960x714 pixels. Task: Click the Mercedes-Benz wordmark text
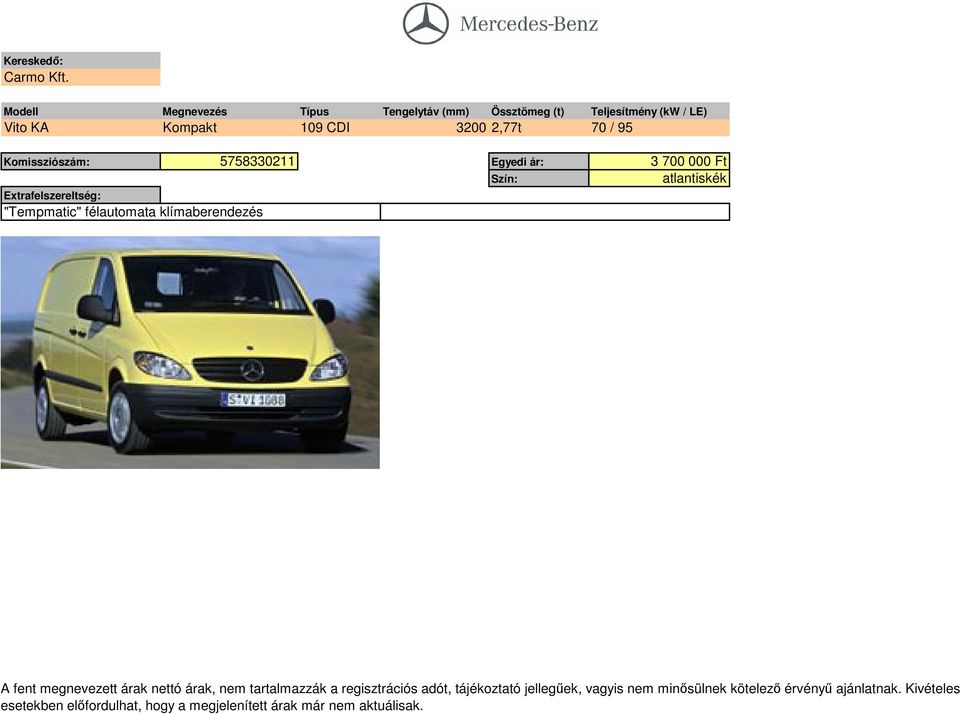(x=529, y=24)
